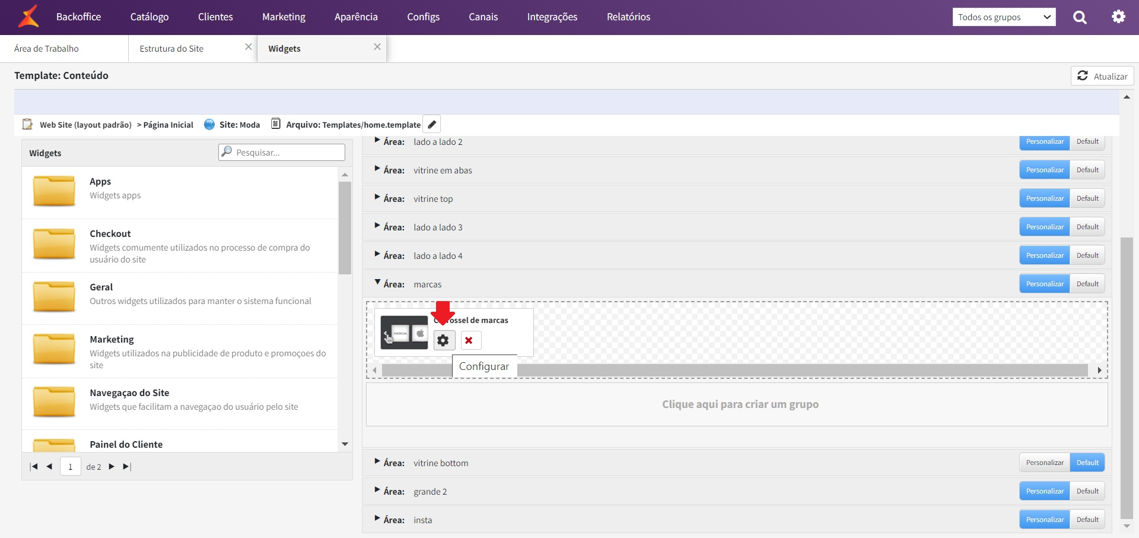The image size is (1139, 538).
Task: Click the Página Inicial breadcrumb text
Action: point(168,125)
